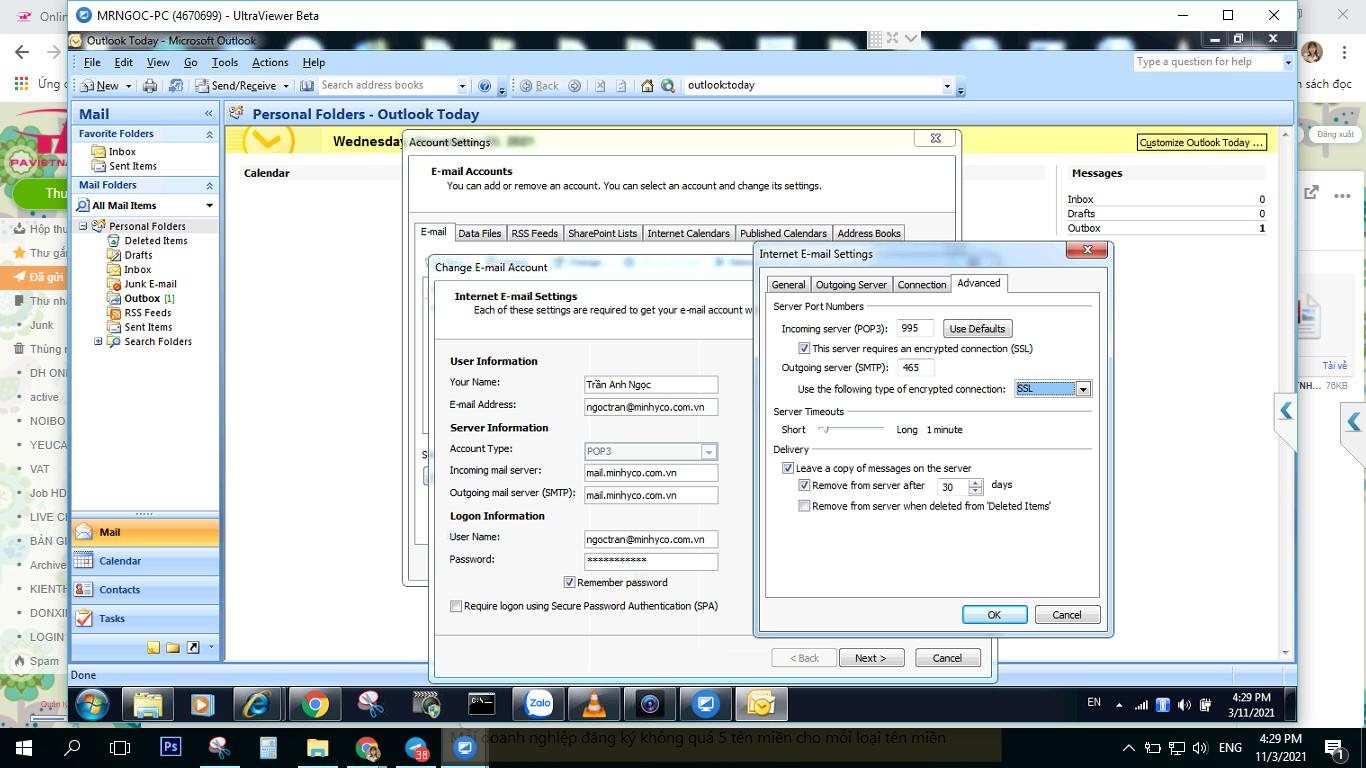Click Use Defaults button
The height and width of the screenshot is (768, 1366).
(x=977, y=328)
